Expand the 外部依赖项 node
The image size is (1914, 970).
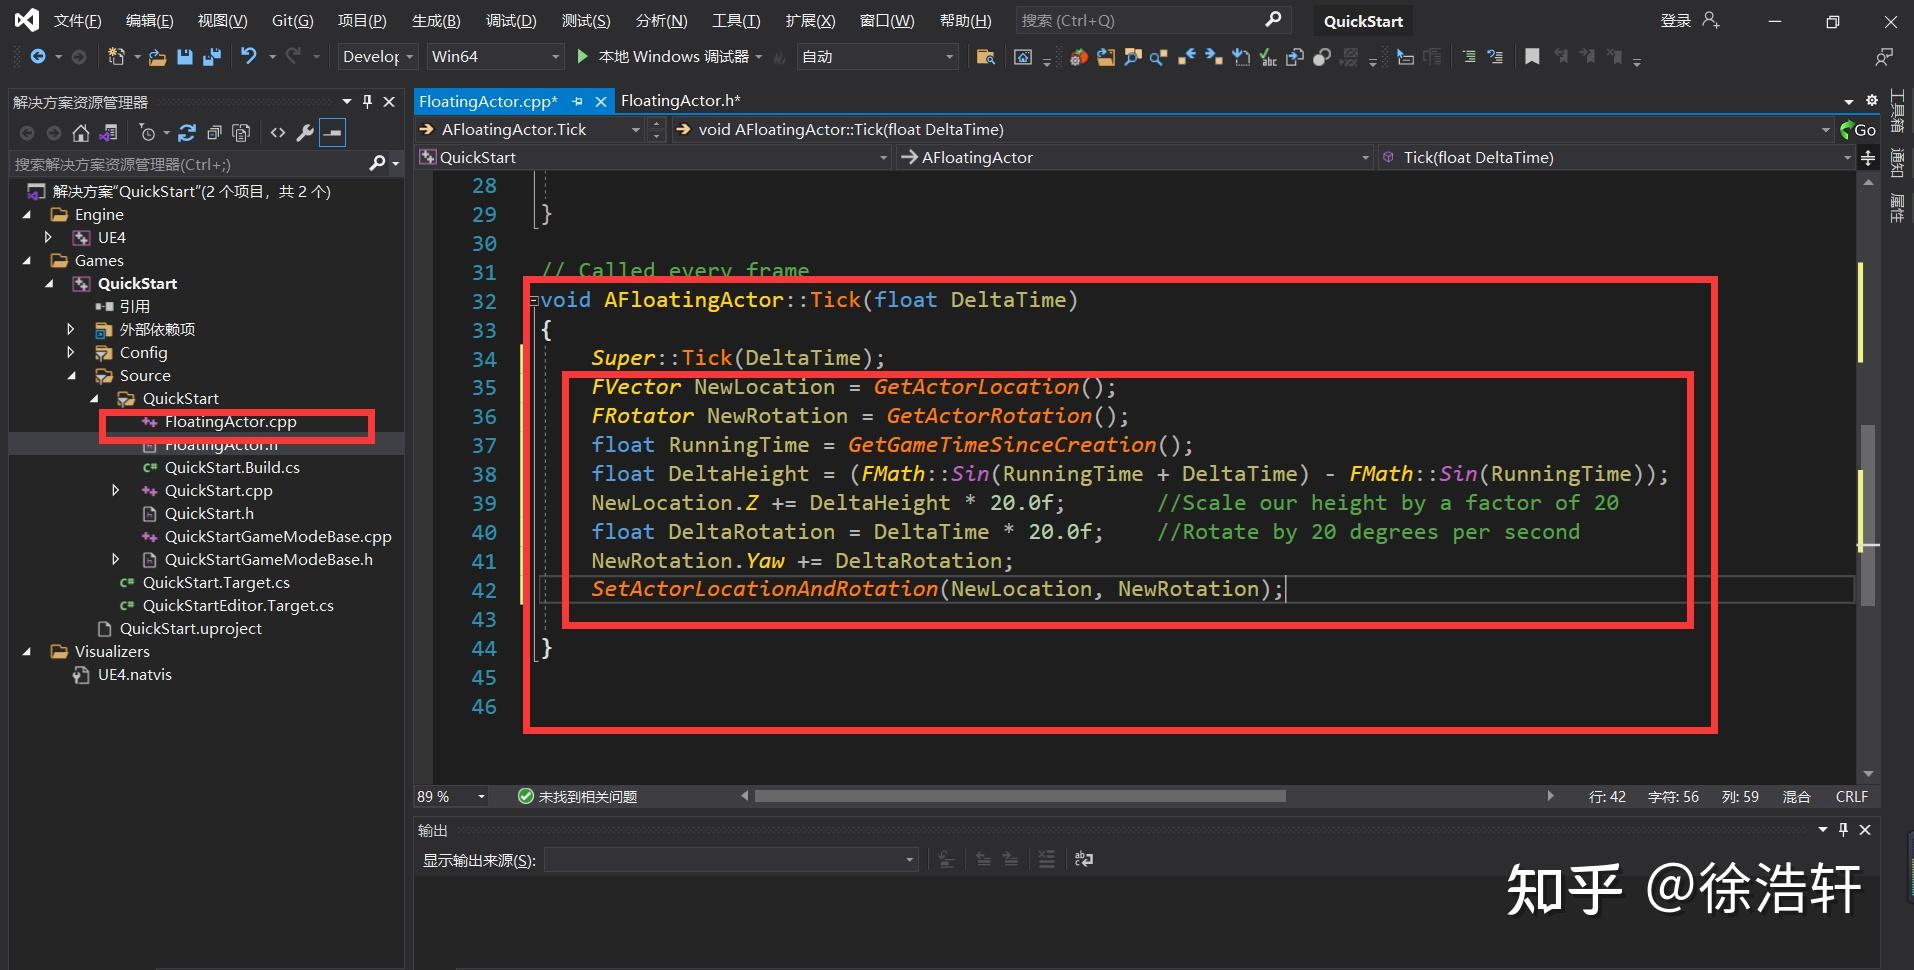click(70, 329)
